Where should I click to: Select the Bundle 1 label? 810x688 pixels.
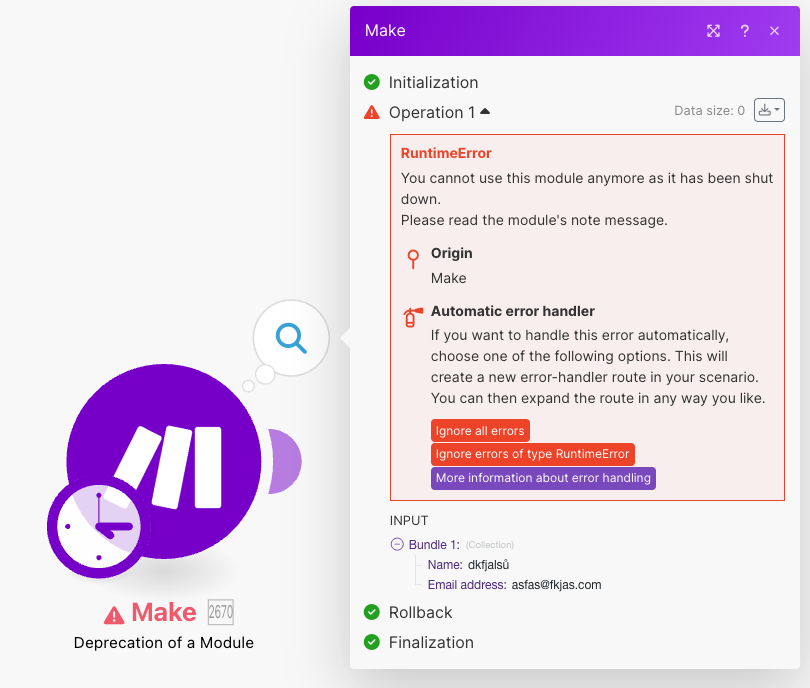tap(434, 545)
